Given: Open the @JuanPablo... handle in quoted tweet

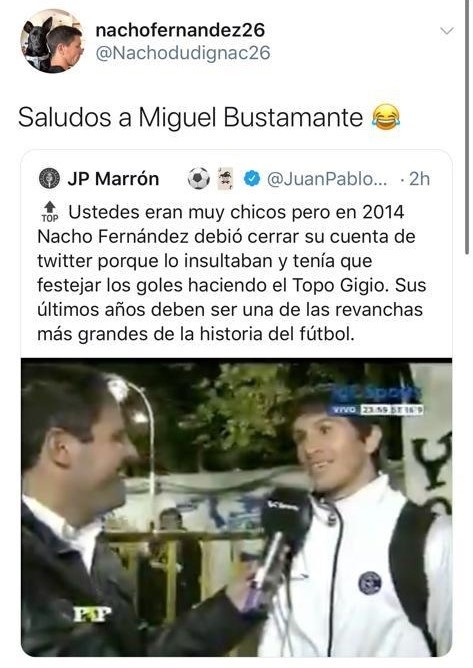Looking at the screenshot, I should point(327,179).
